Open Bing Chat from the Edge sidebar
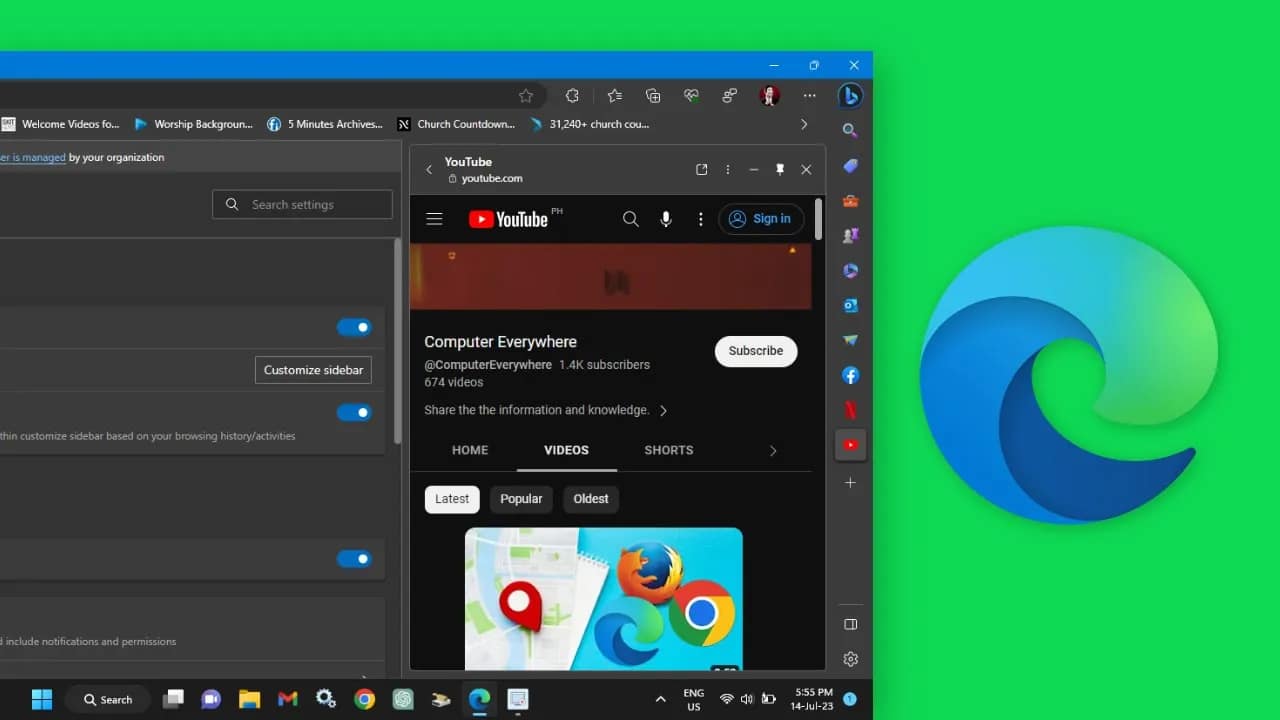 tap(850, 95)
